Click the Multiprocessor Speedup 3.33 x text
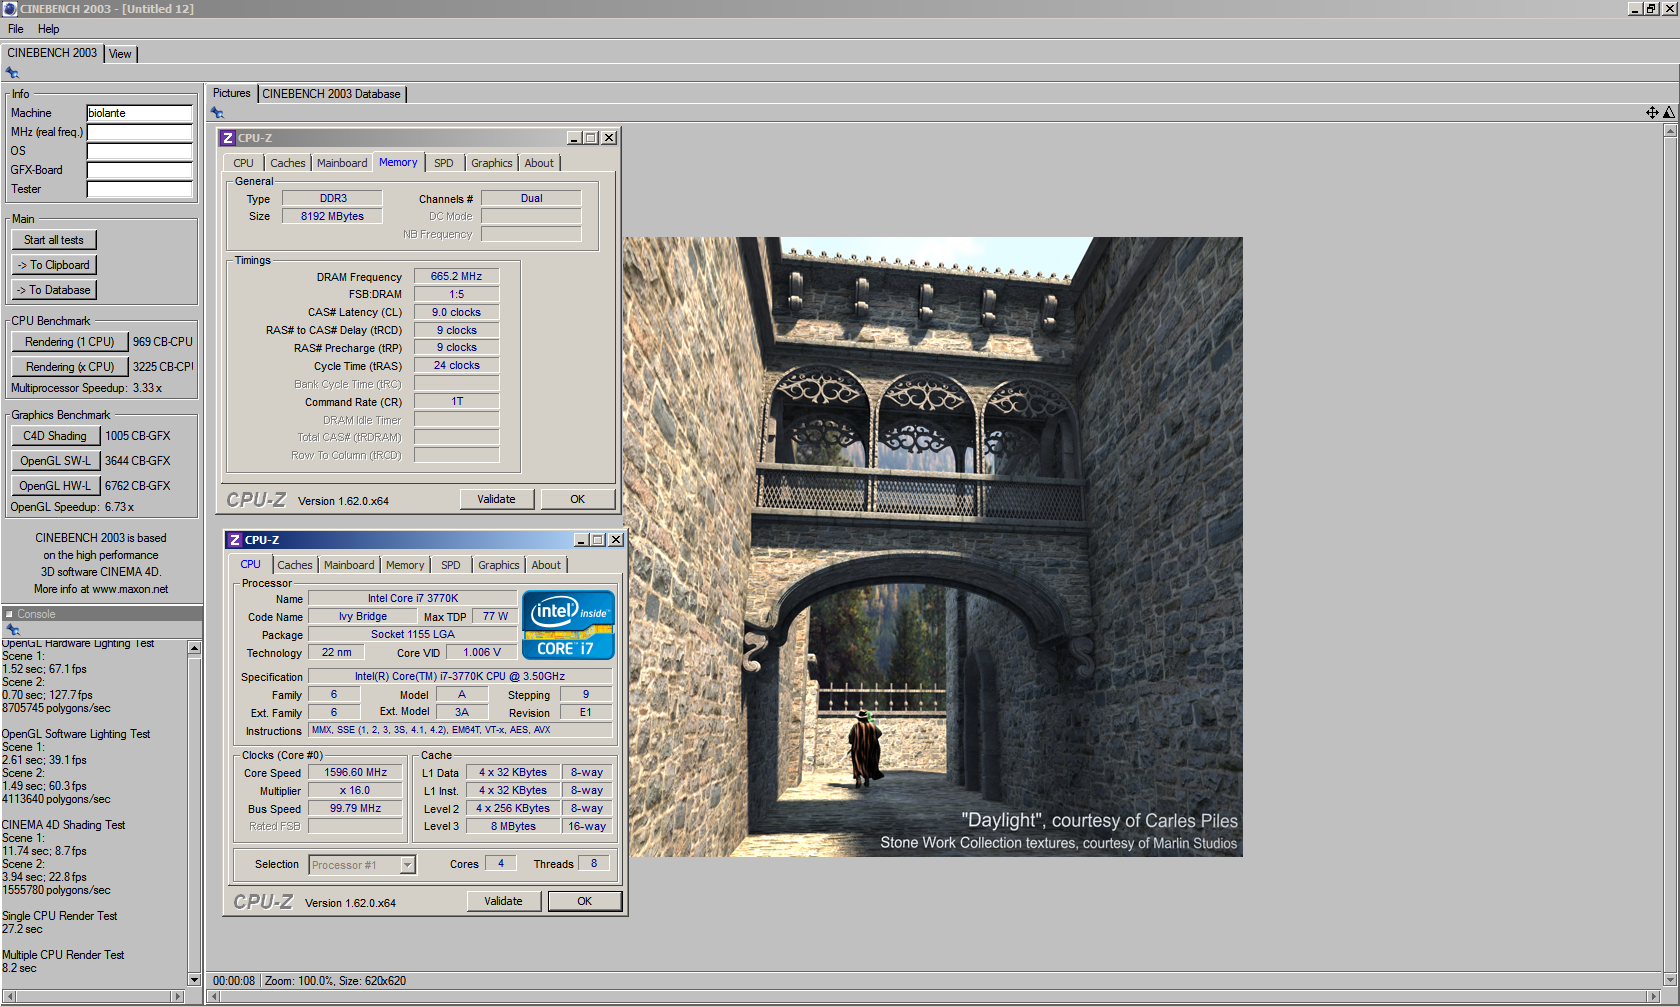 click(86, 388)
